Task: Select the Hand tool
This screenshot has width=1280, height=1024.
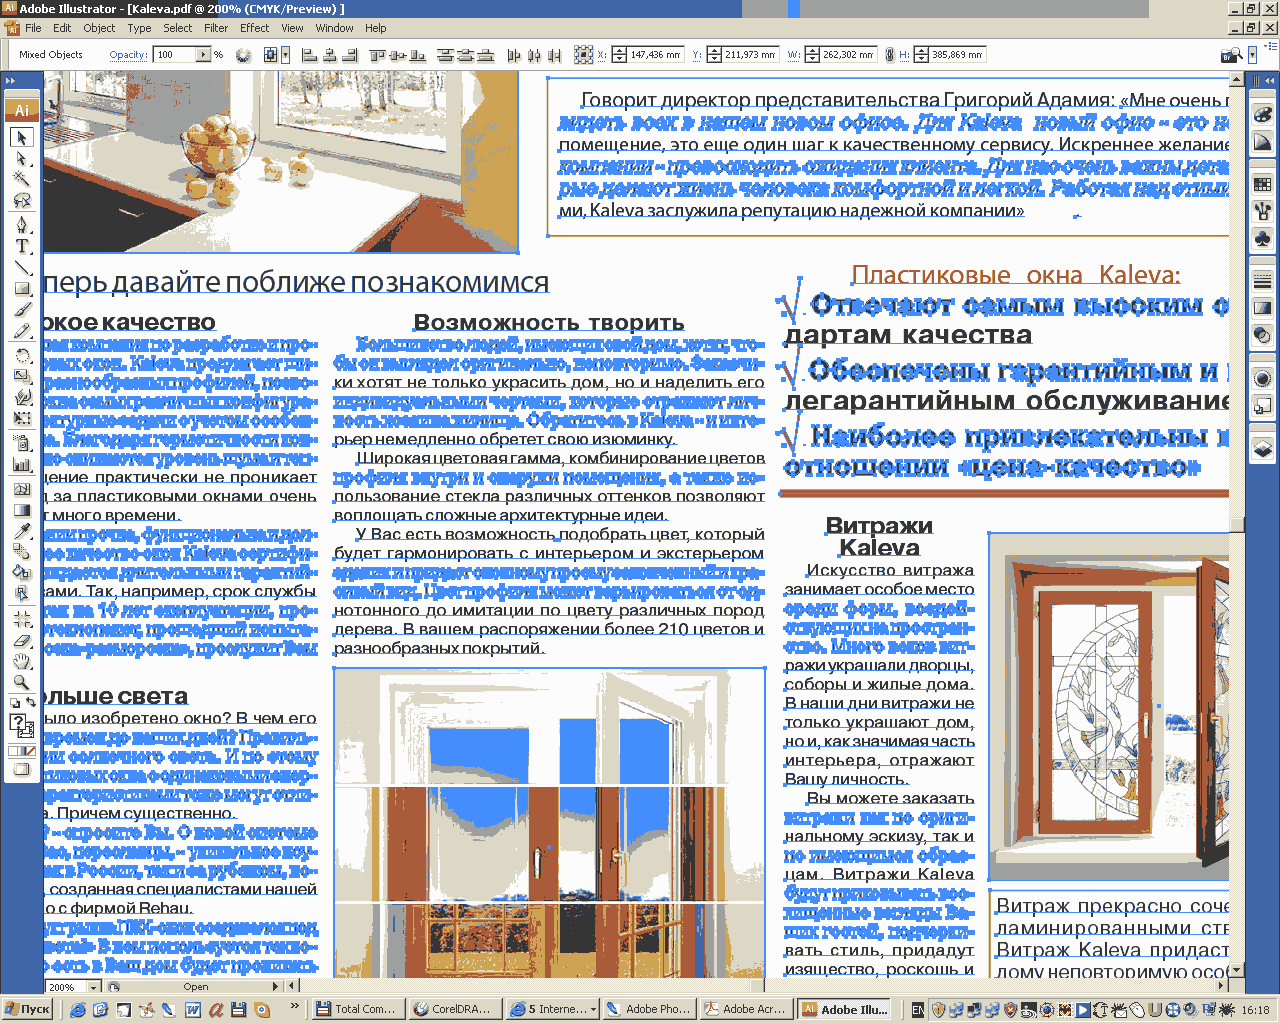Action: tap(22, 662)
